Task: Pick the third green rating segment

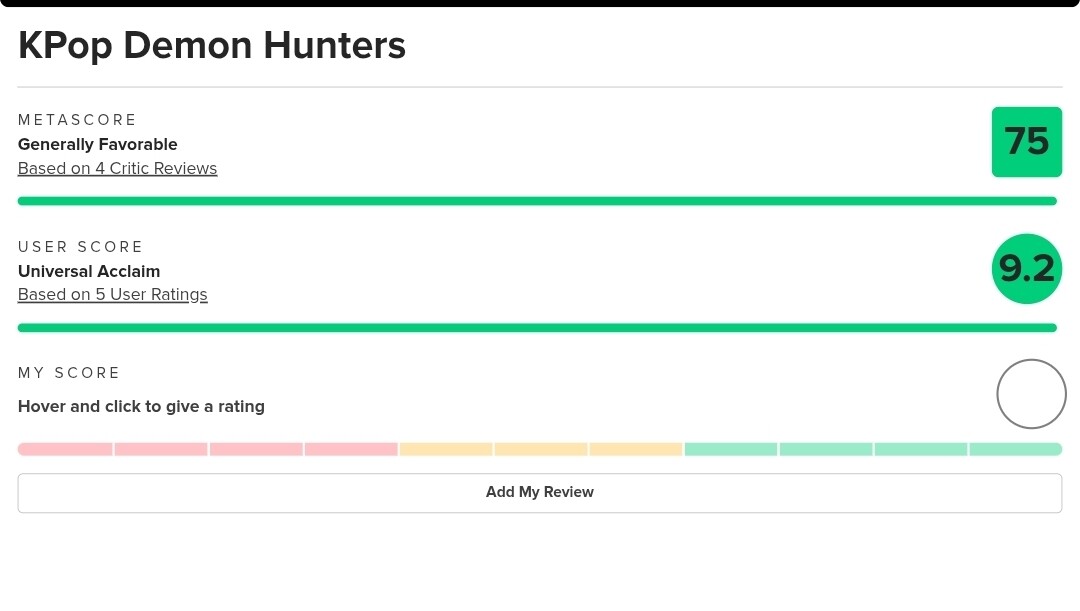Action: [x=921, y=449]
